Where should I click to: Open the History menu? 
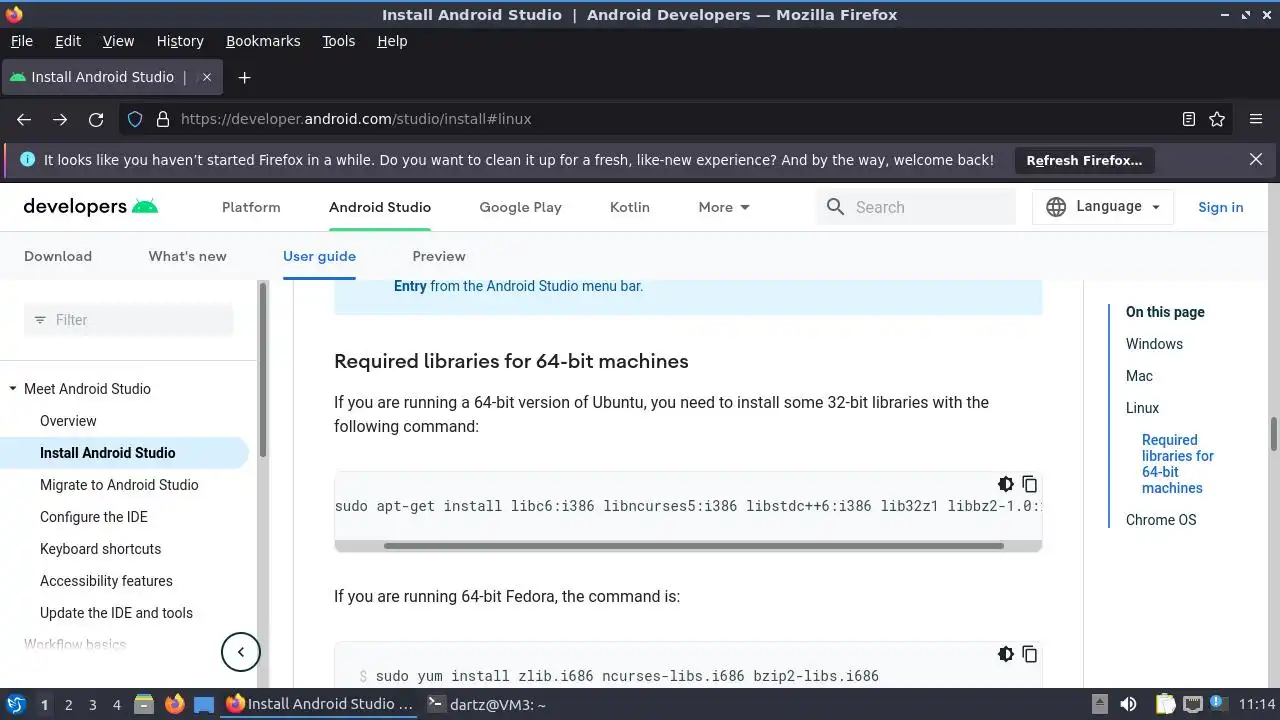coord(180,41)
